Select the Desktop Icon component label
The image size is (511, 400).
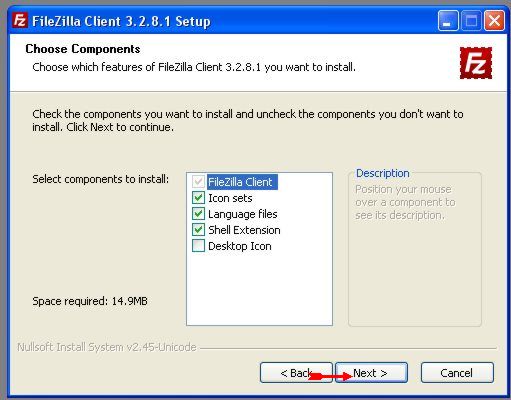coord(240,246)
